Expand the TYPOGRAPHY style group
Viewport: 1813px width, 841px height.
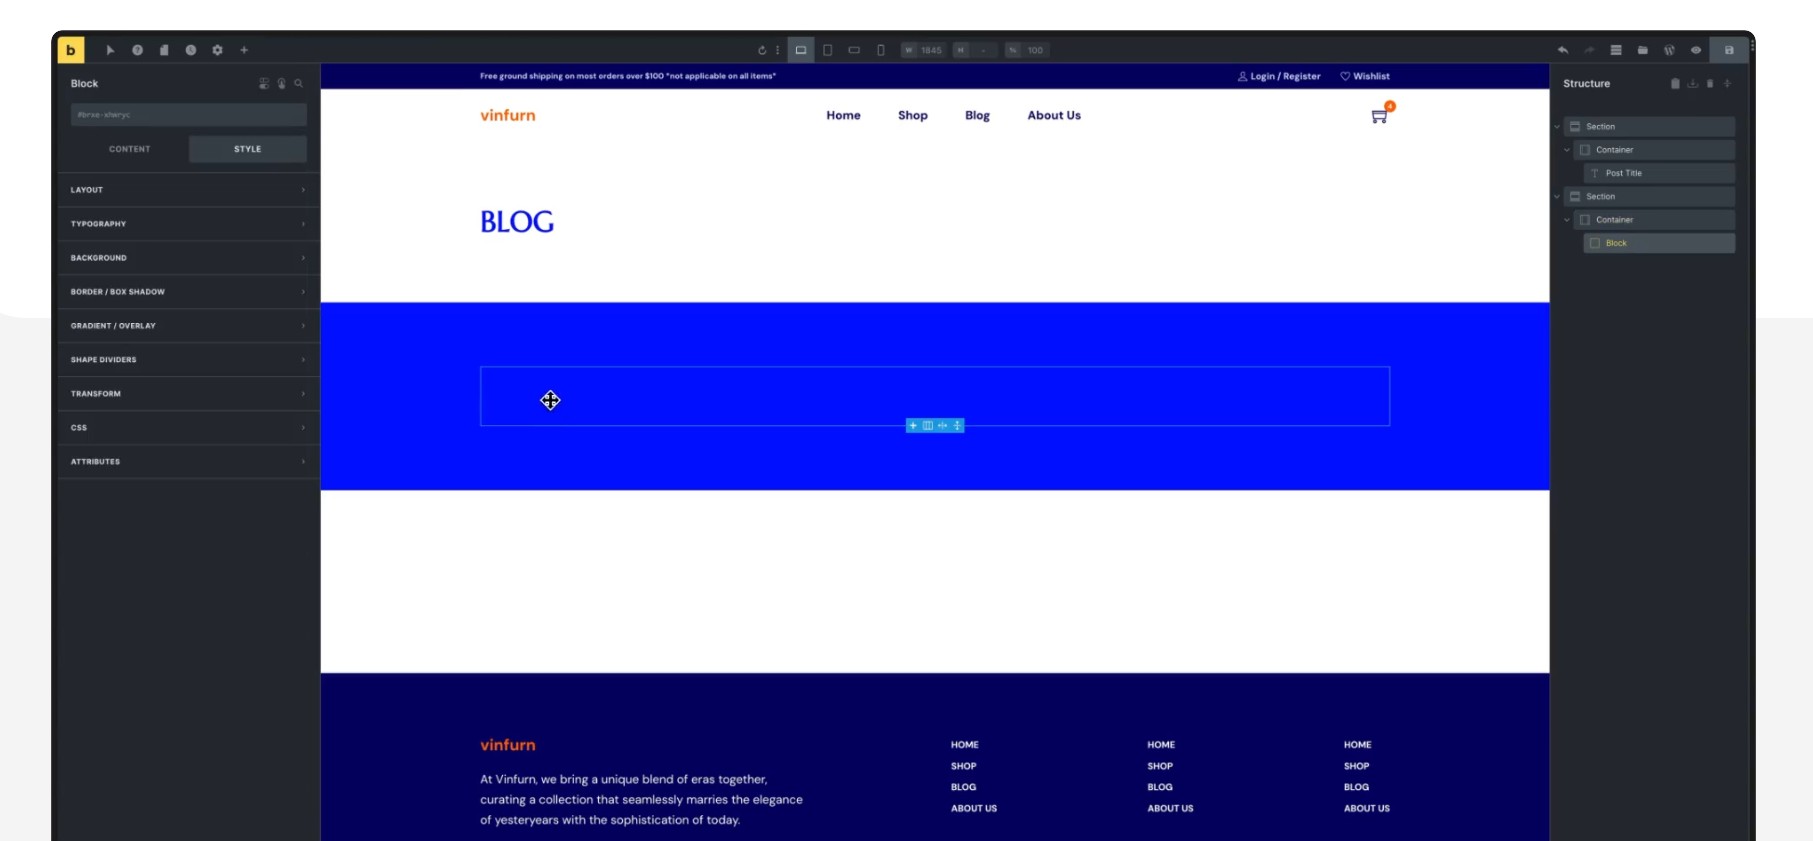[x=189, y=224]
